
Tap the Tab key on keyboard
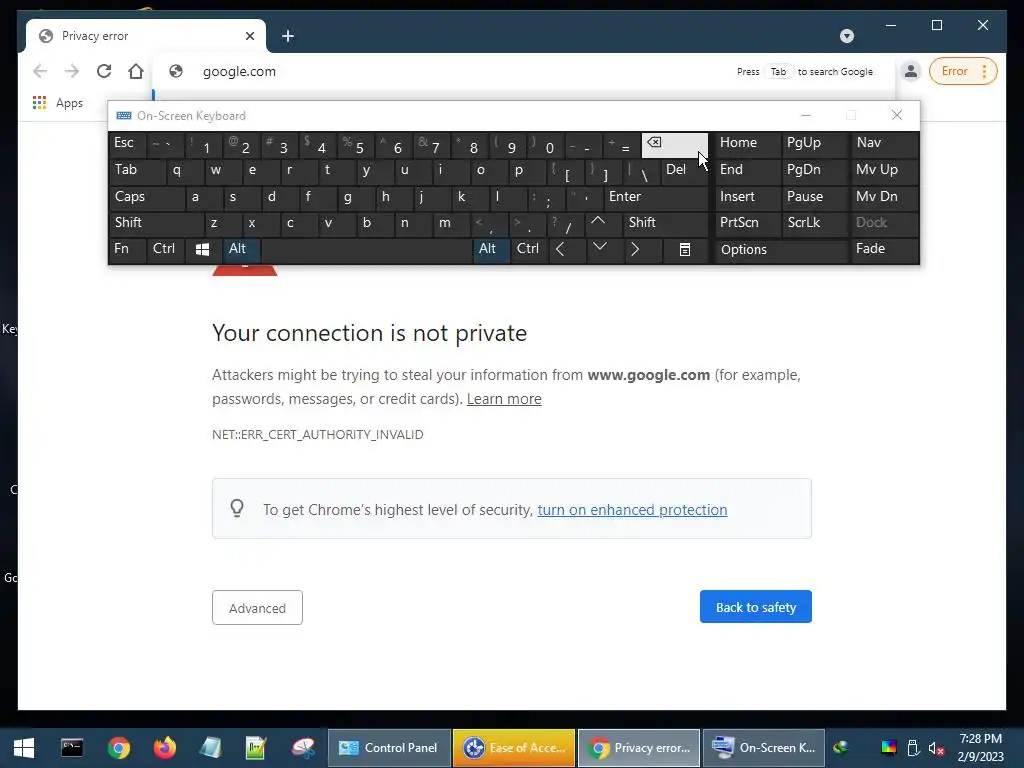(x=137, y=170)
